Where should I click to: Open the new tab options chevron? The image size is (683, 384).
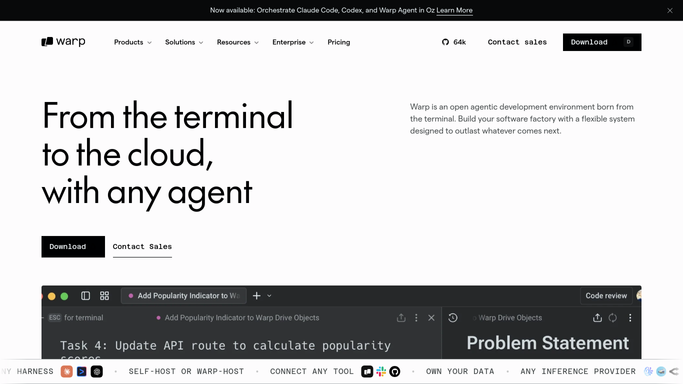click(269, 296)
